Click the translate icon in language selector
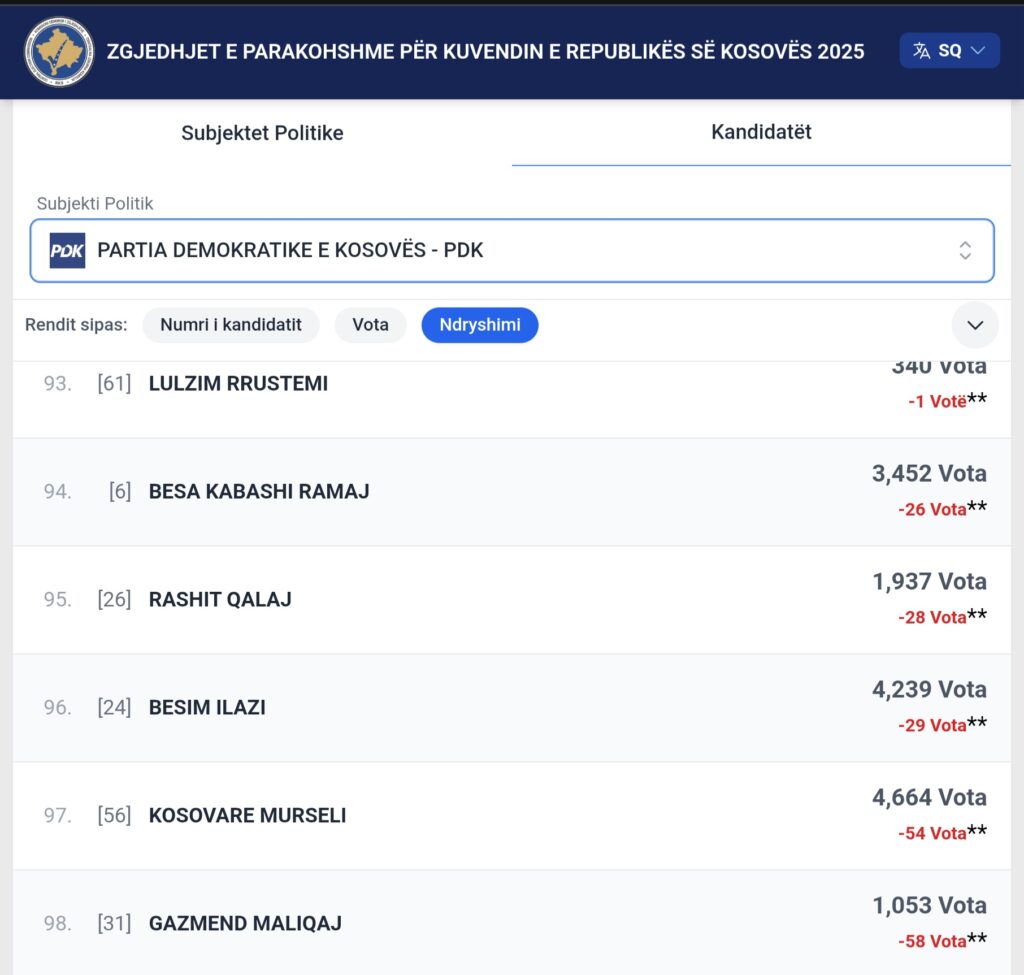 (x=922, y=50)
